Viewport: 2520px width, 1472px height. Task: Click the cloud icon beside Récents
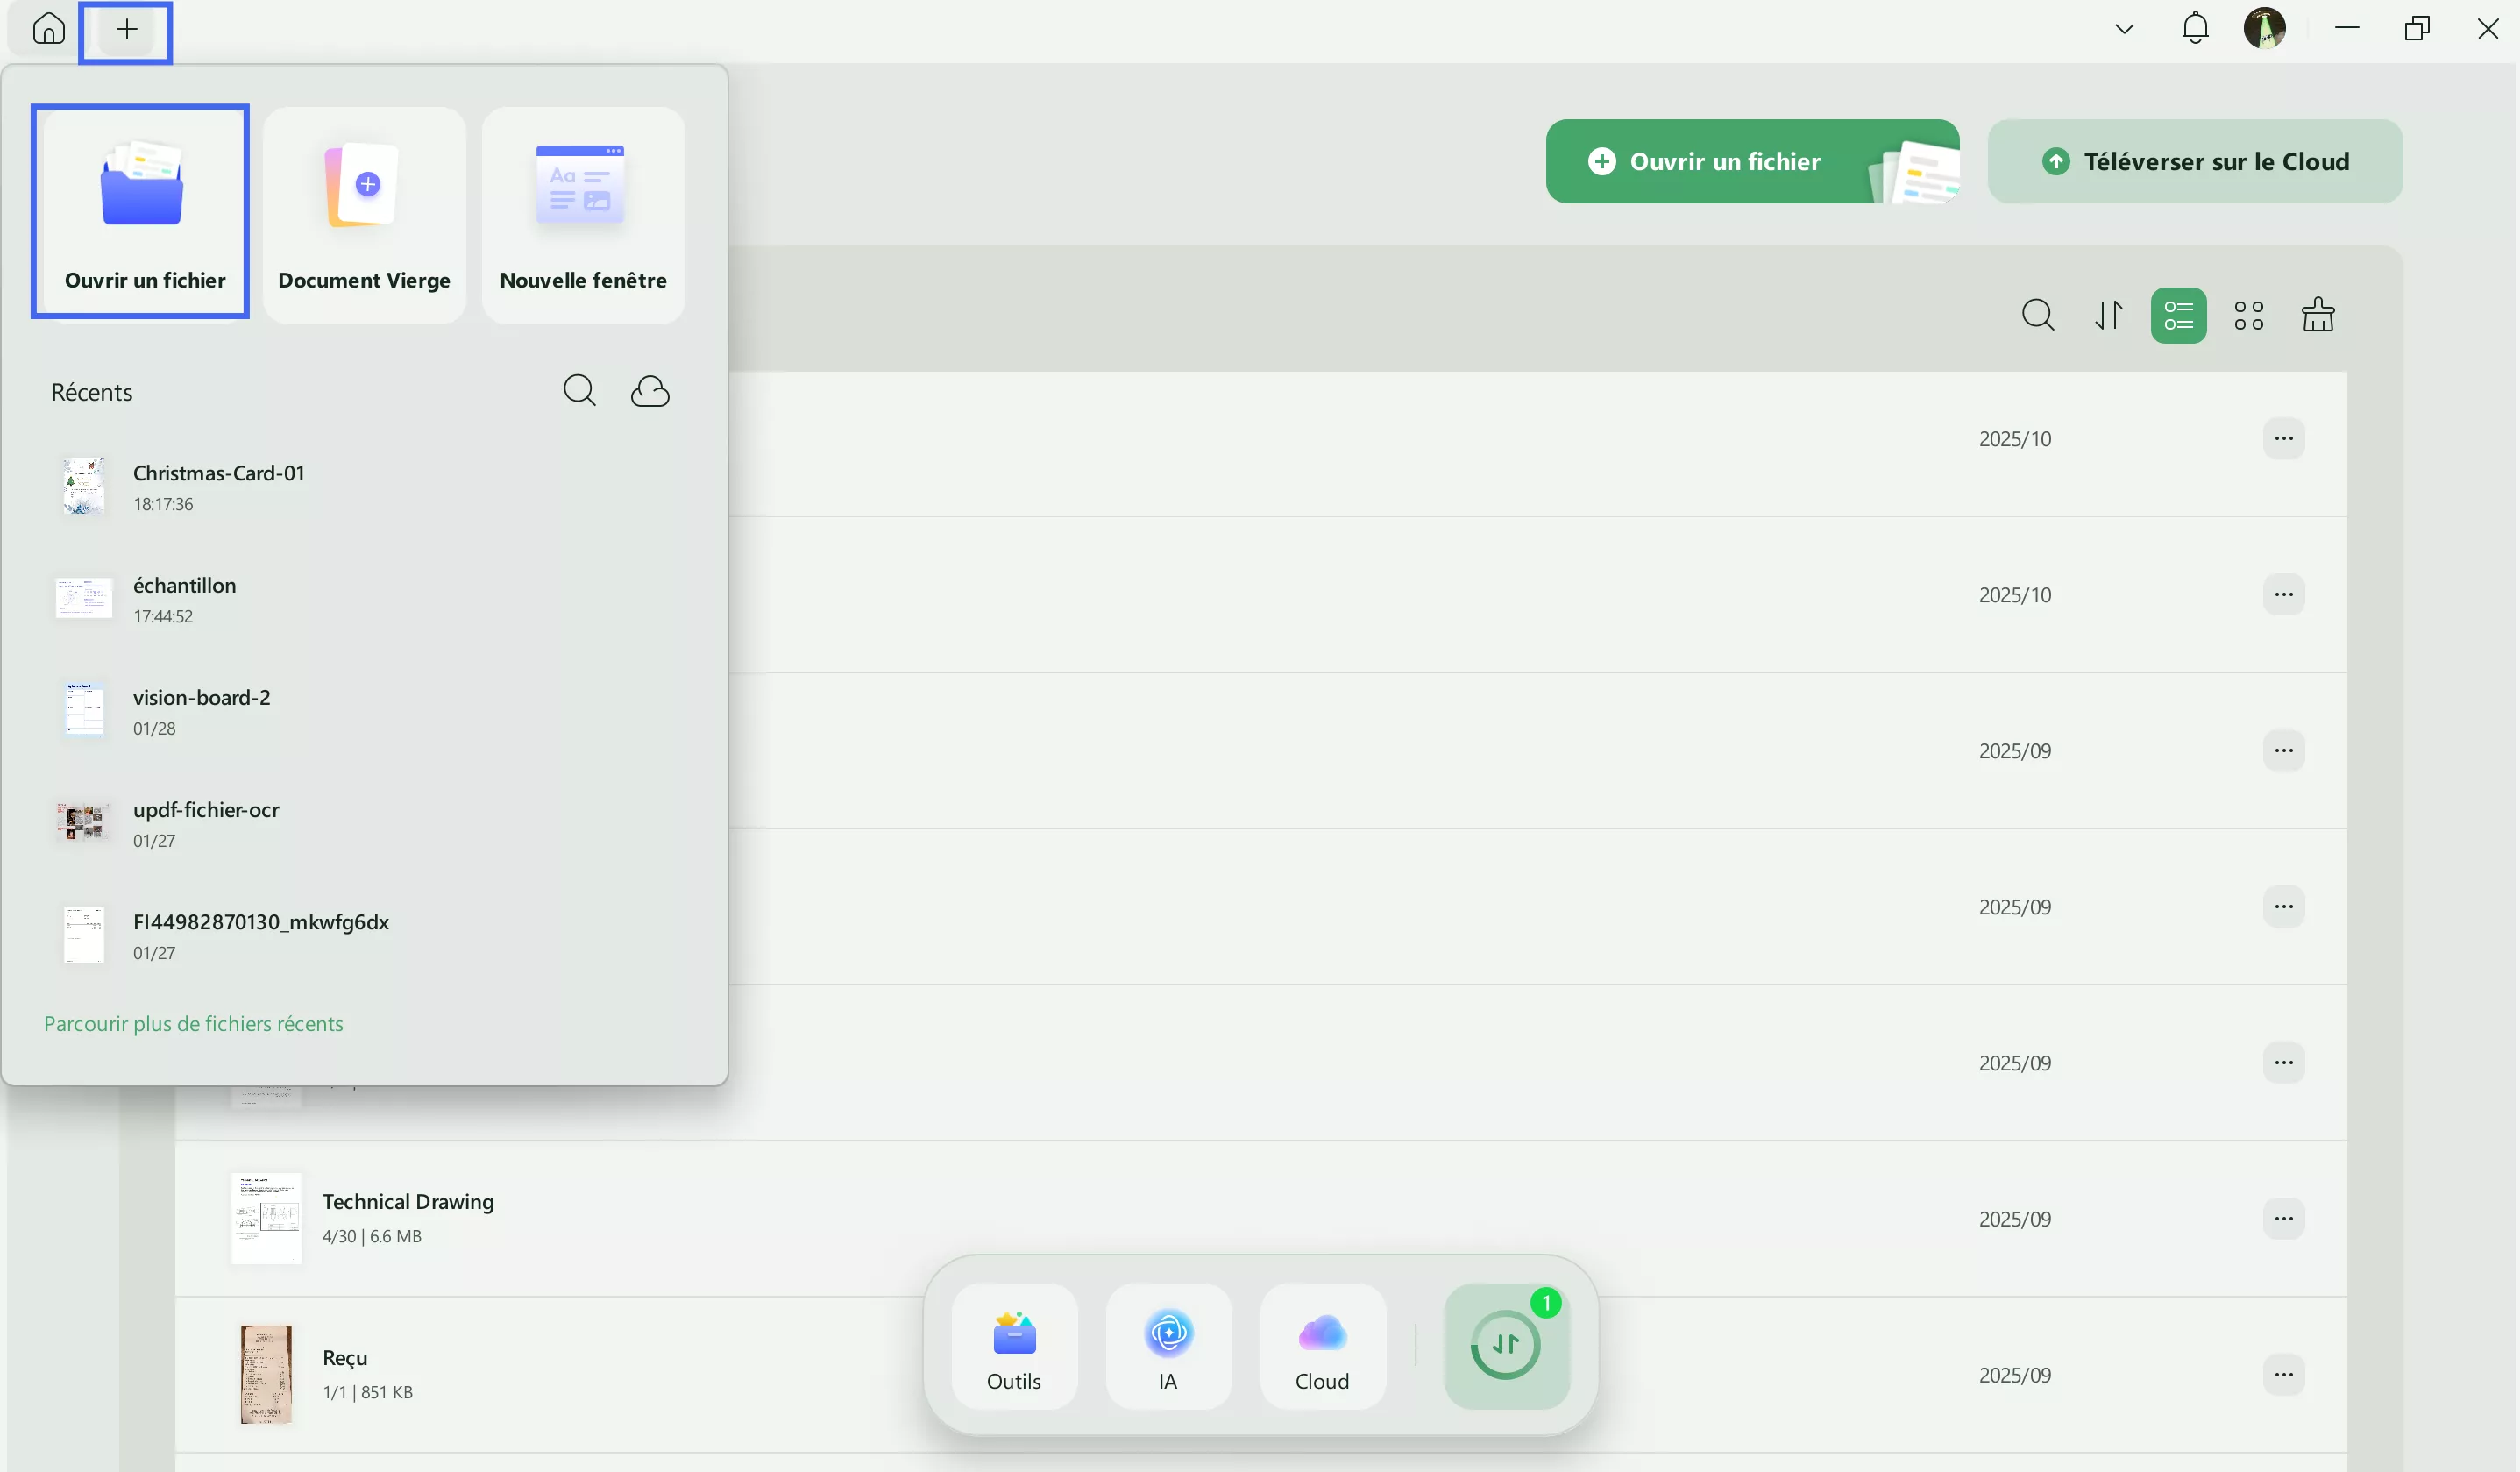point(650,391)
